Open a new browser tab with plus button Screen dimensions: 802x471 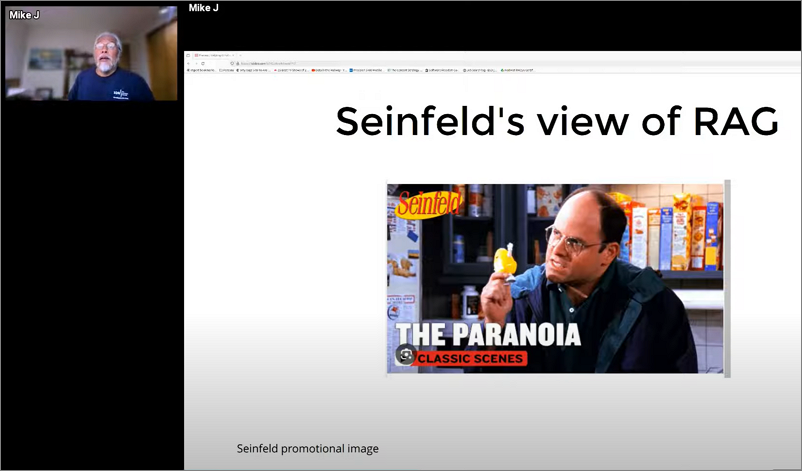click(x=240, y=55)
